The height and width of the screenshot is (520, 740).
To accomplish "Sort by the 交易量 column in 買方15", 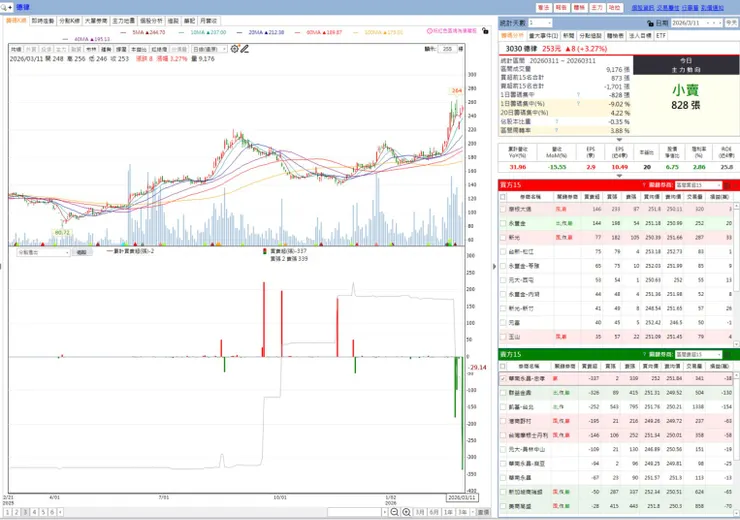I will pyautogui.click(x=695, y=197).
